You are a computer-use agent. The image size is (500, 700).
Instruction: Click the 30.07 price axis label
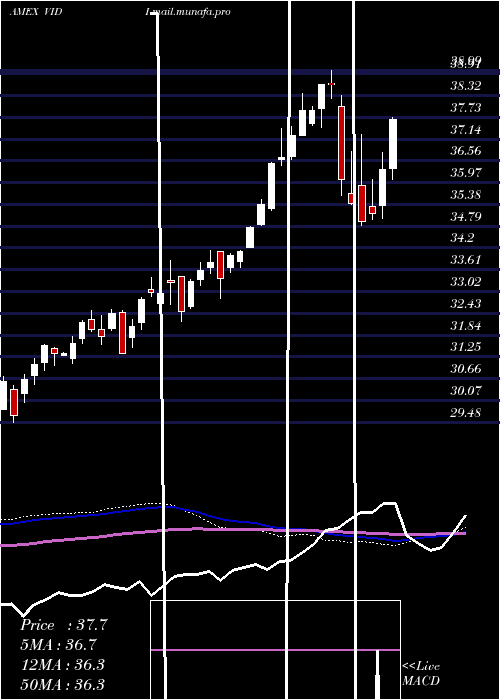466,391
